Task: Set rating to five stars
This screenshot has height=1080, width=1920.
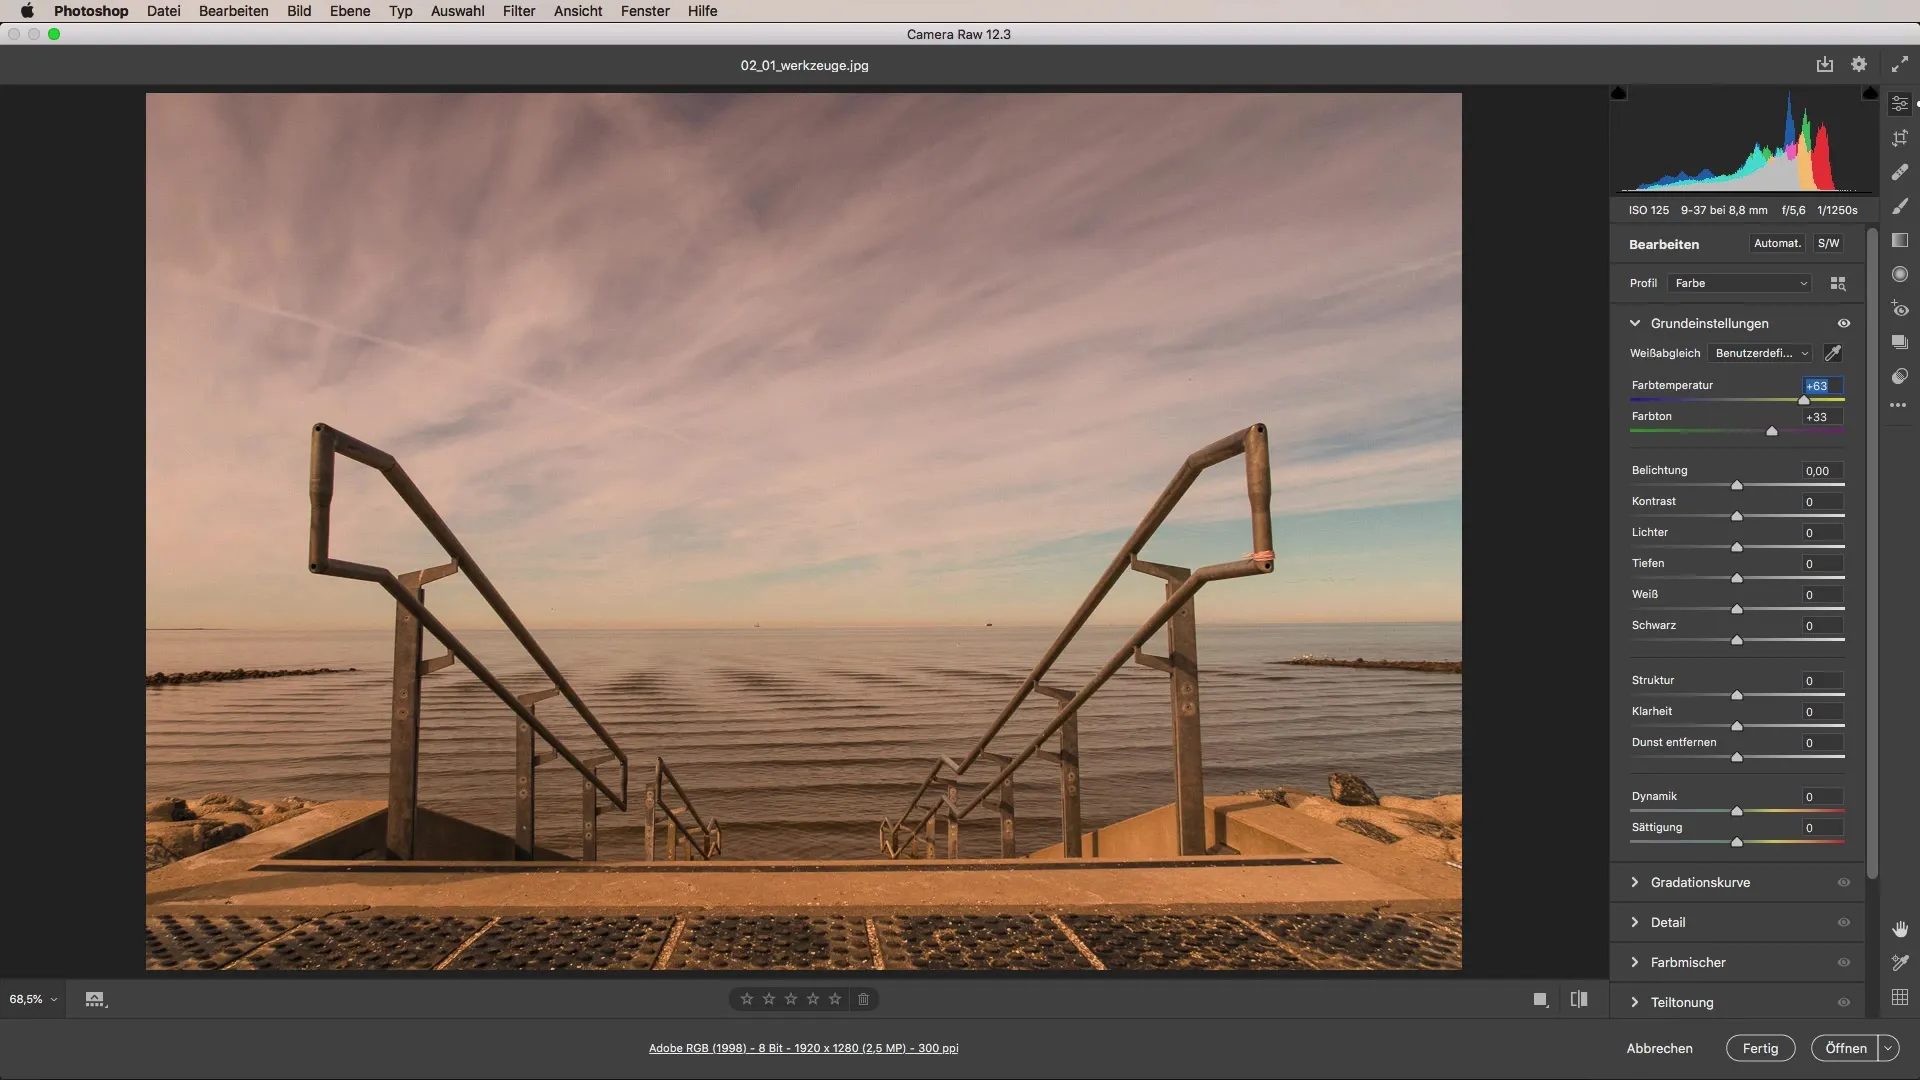Action: 835,999
